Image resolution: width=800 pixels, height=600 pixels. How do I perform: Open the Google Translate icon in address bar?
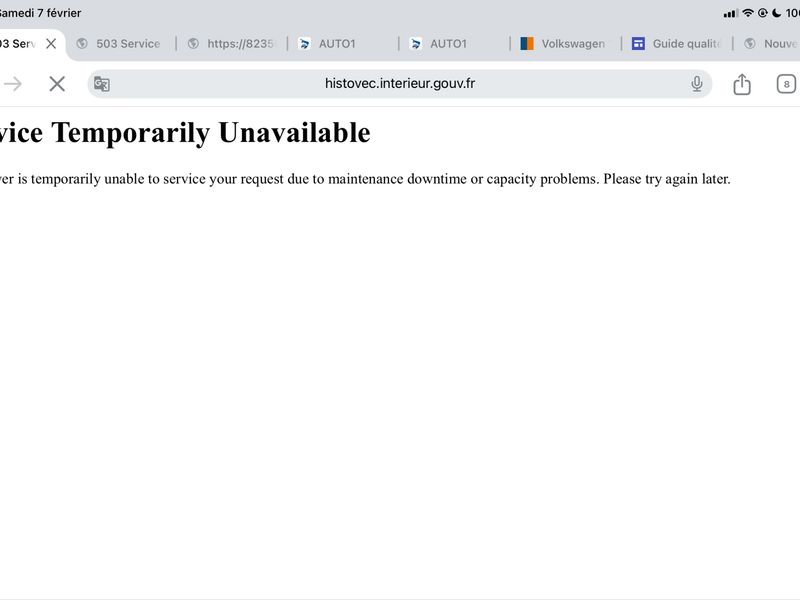point(102,84)
